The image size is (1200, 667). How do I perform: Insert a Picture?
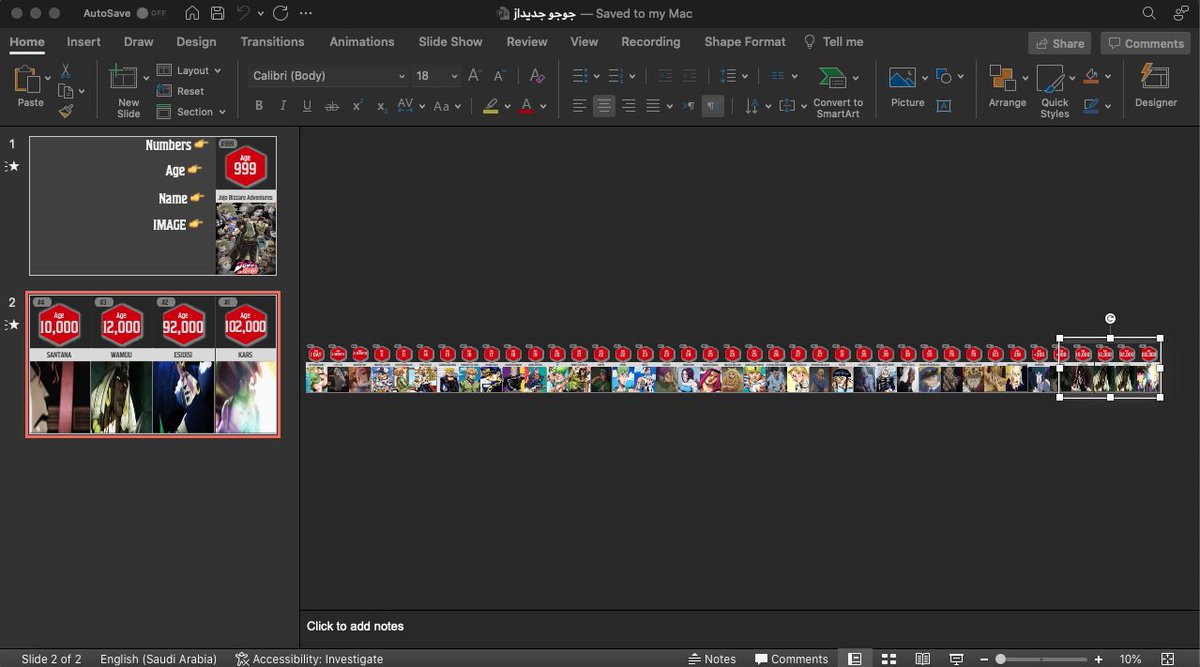[907, 87]
